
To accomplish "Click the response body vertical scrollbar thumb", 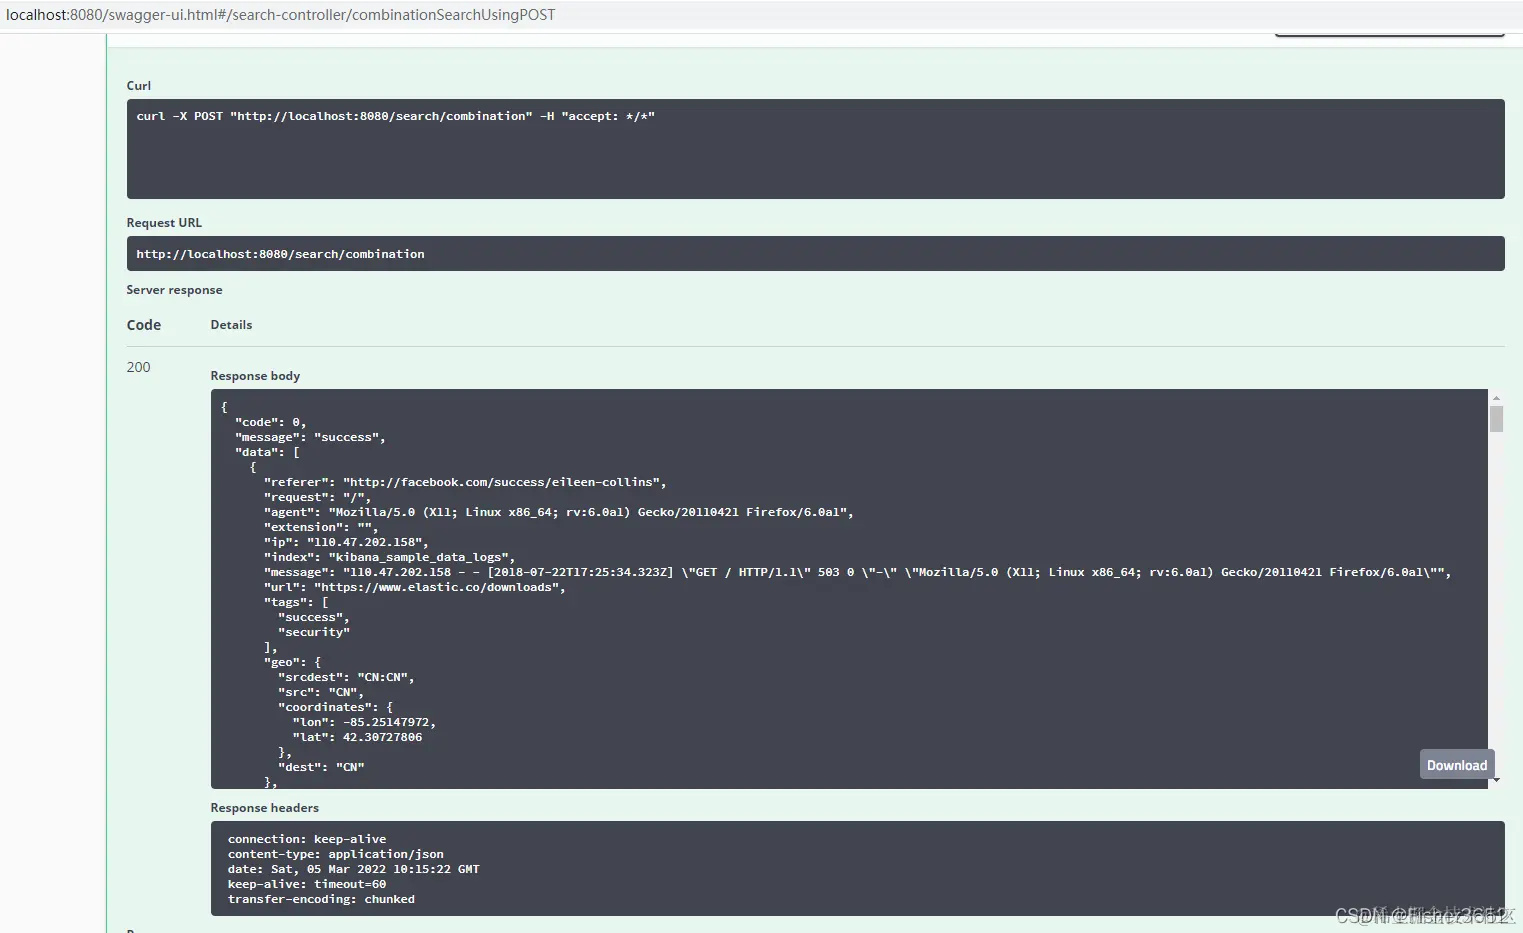I will click(x=1496, y=418).
